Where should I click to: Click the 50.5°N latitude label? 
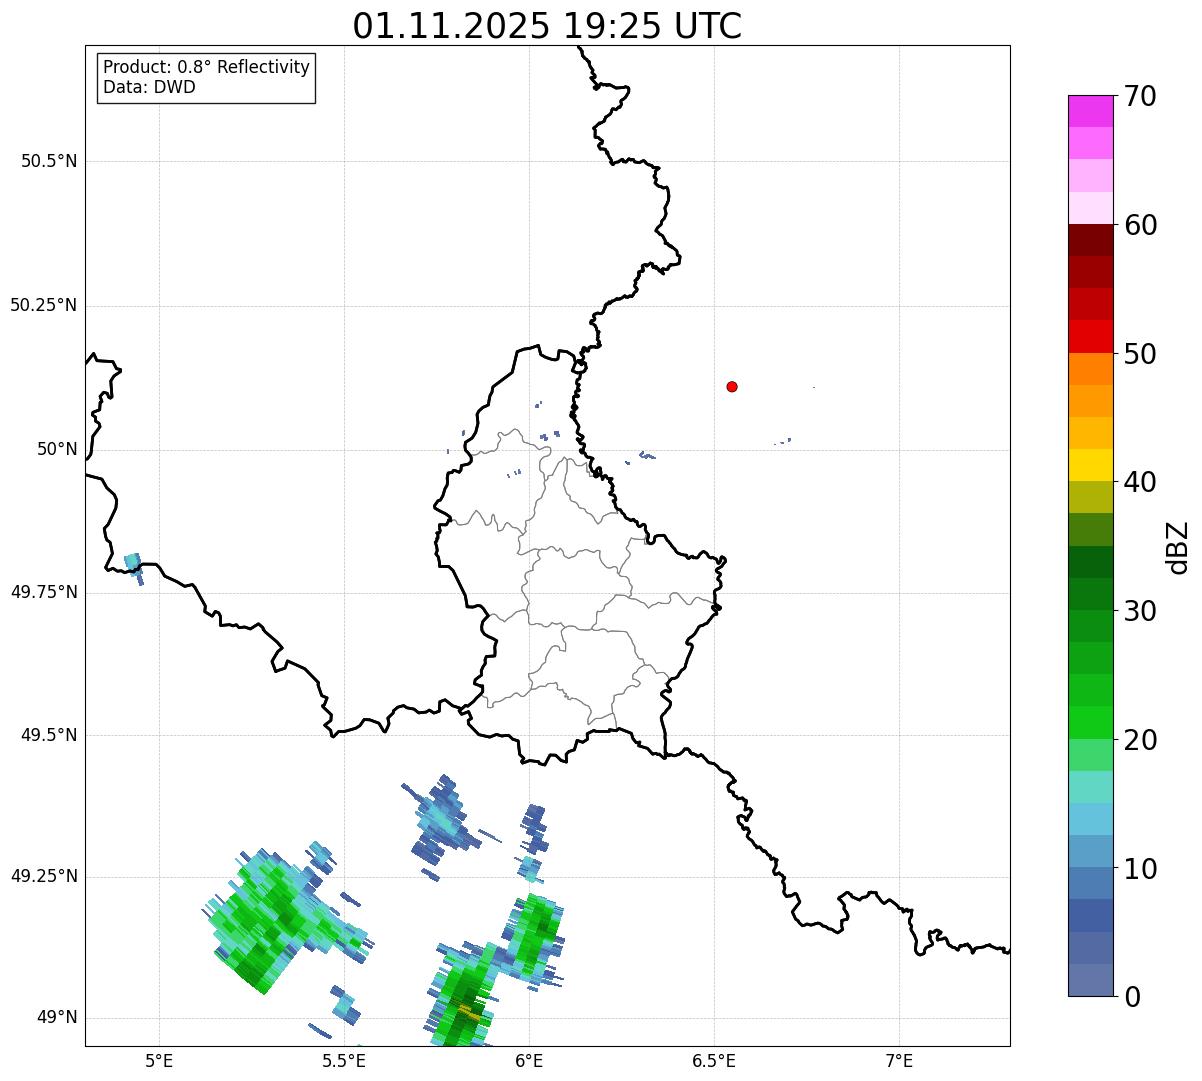click(49, 161)
